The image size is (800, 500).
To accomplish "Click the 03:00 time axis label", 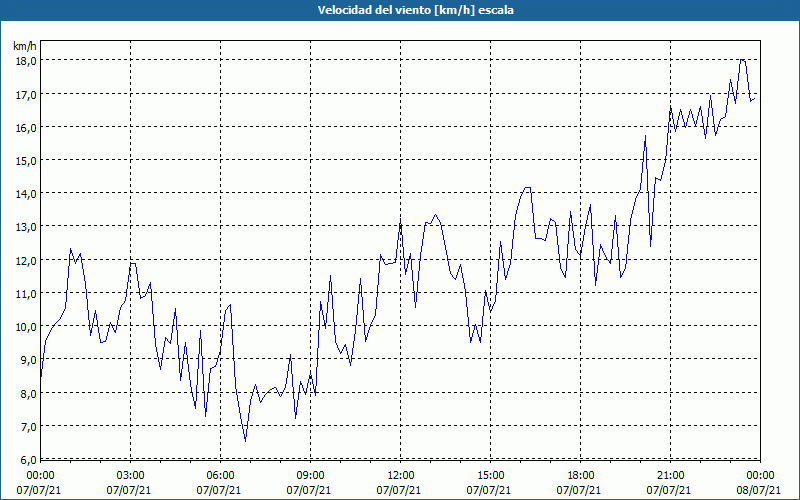I will tap(131, 476).
